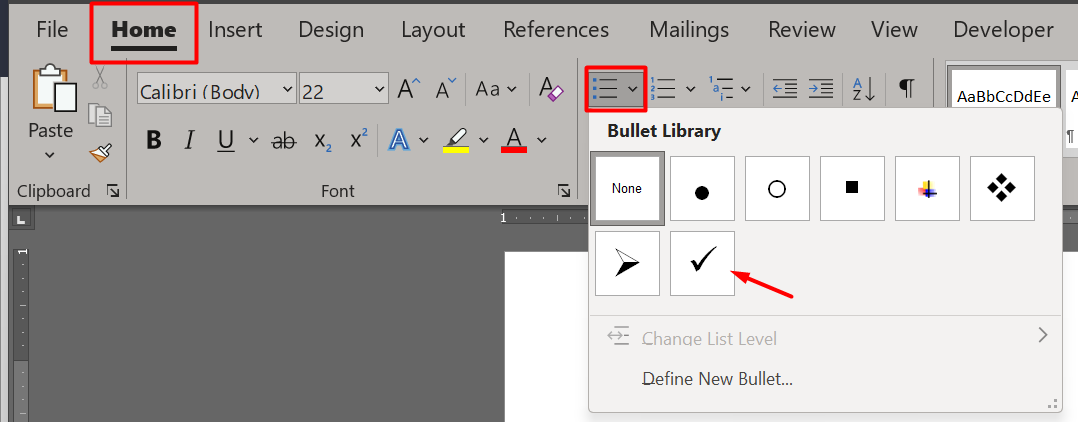This screenshot has height=422, width=1078.
Task: Expand the Paste options arrow
Action: coord(50,155)
